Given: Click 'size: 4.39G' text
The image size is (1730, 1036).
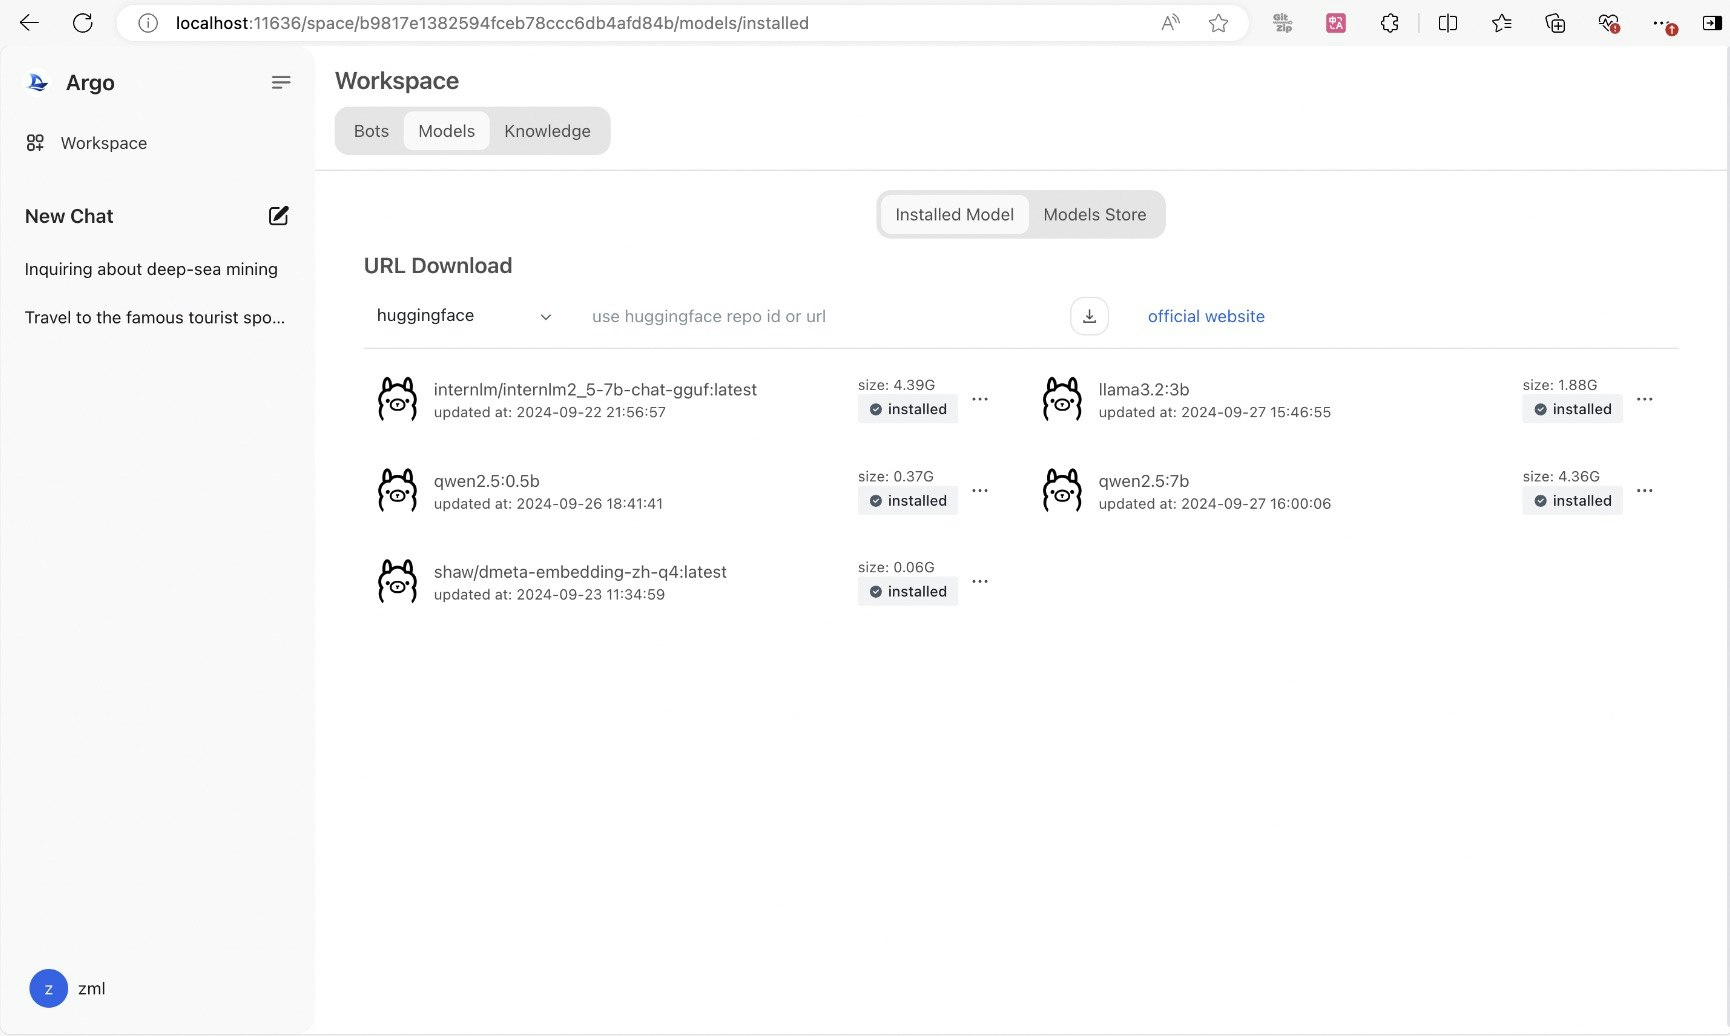Looking at the screenshot, I should pos(896,385).
